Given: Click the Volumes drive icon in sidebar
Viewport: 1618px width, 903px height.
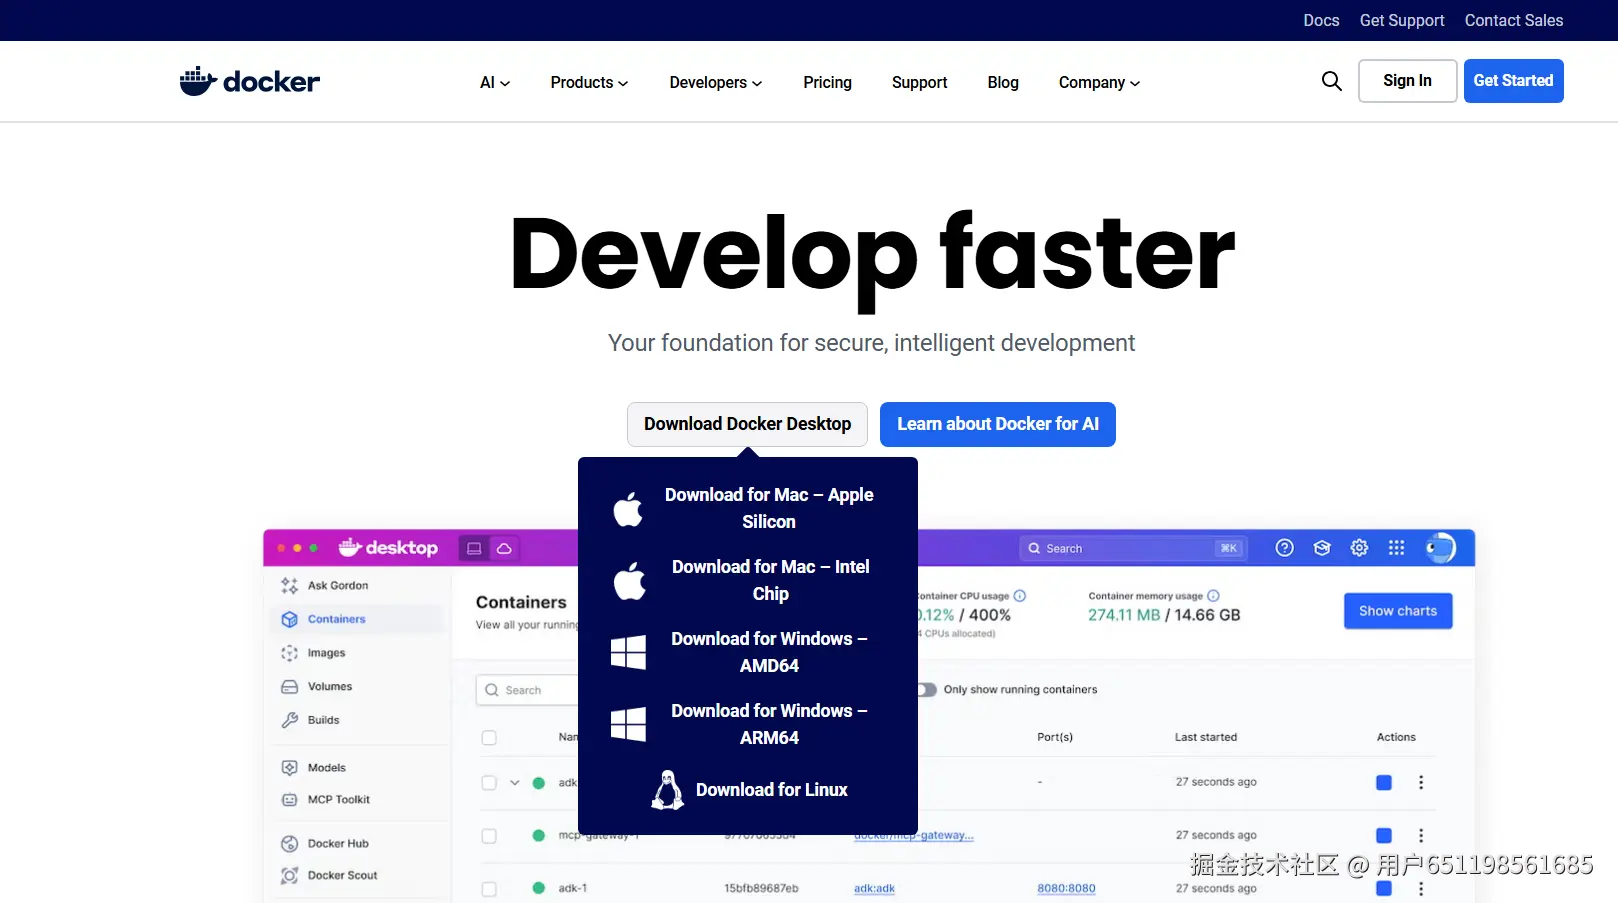Looking at the screenshot, I should 289,687.
